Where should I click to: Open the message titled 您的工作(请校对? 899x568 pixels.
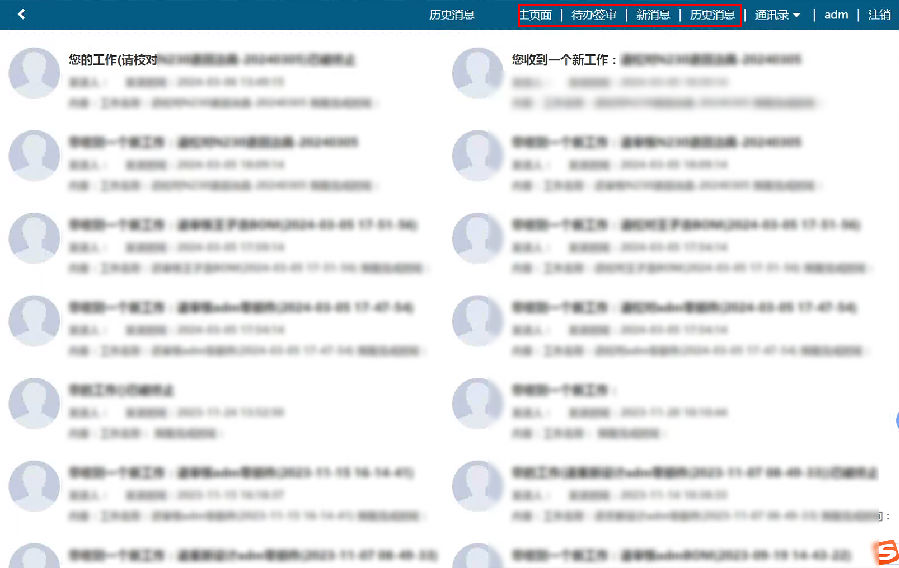point(212,60)
